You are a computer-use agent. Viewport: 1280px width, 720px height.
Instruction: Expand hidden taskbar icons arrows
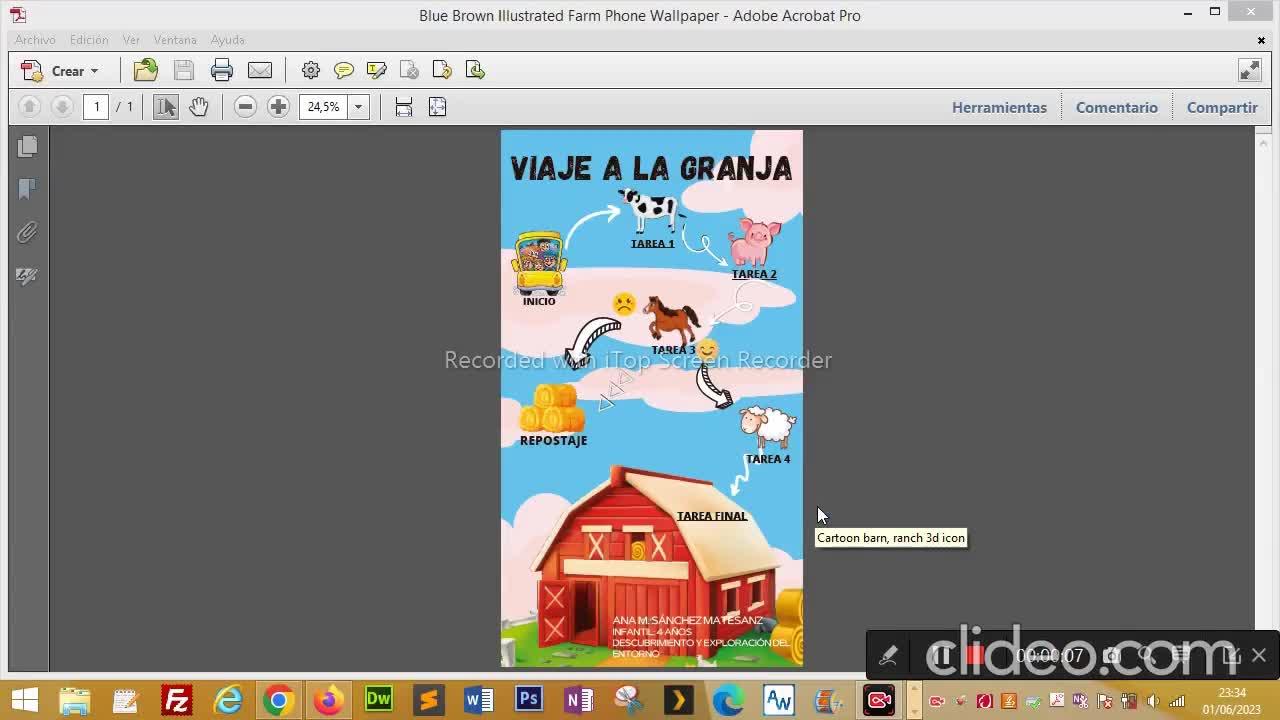pyautogui.click(x=913, y=700)
